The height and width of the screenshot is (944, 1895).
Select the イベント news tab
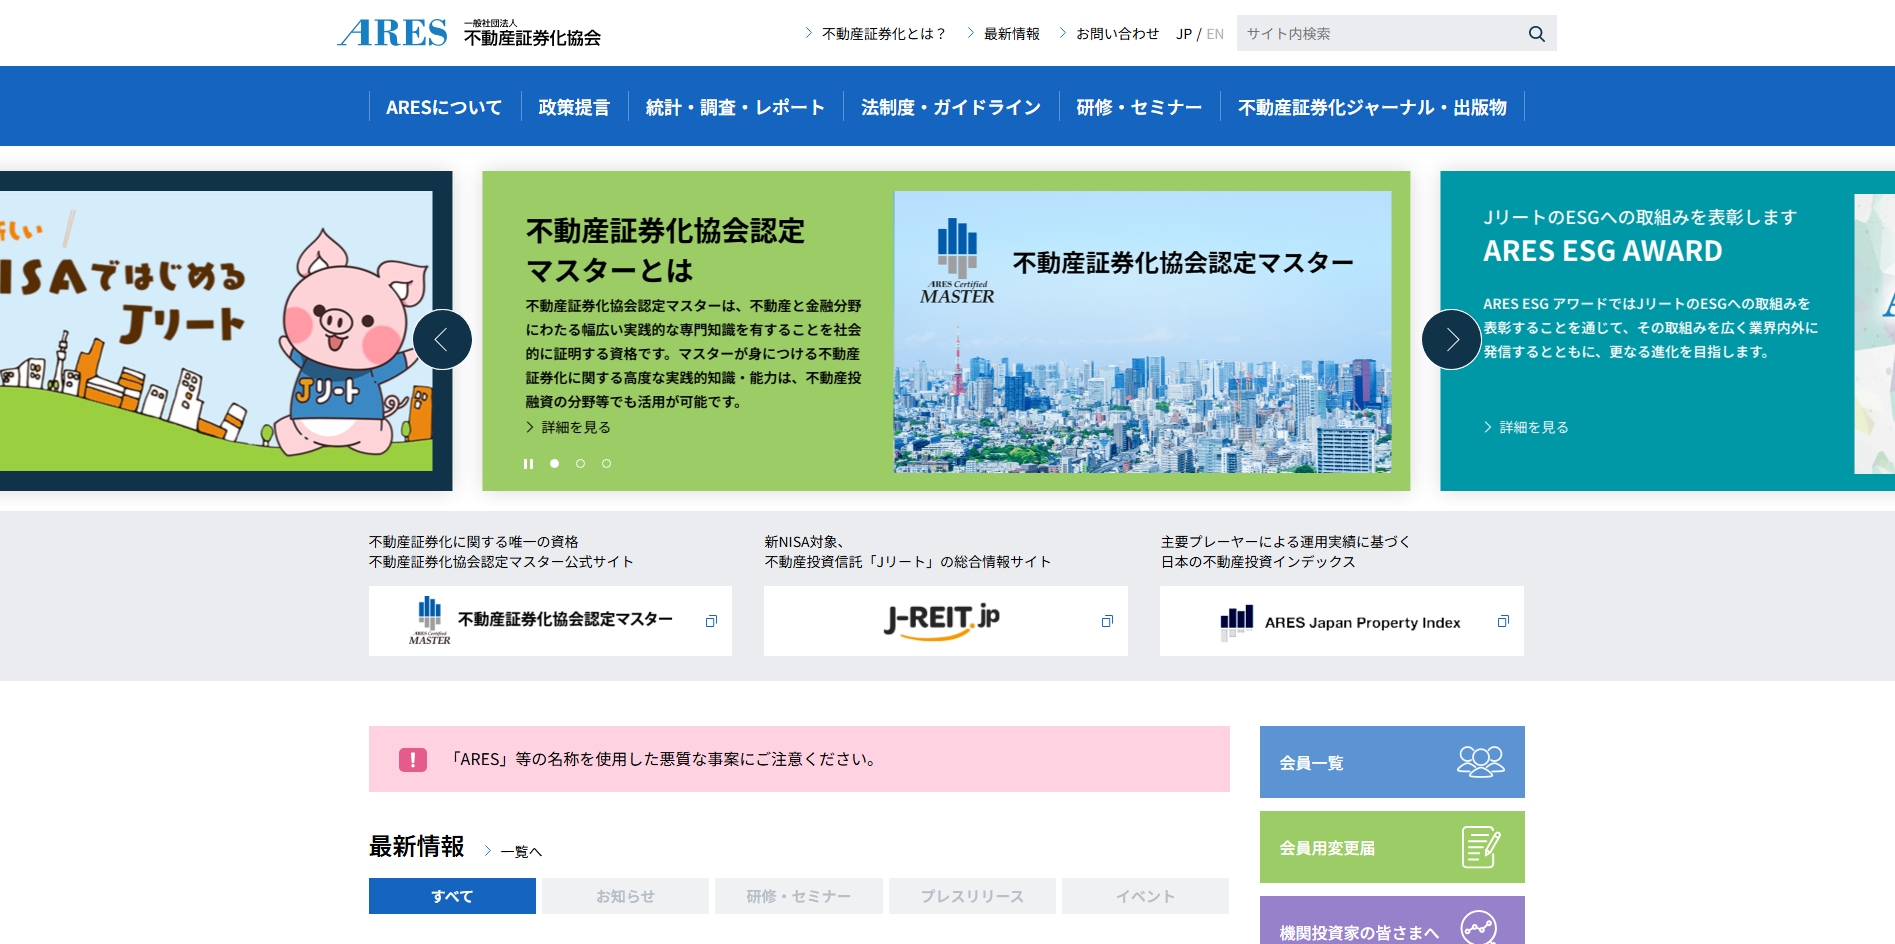coord(1145,896)
